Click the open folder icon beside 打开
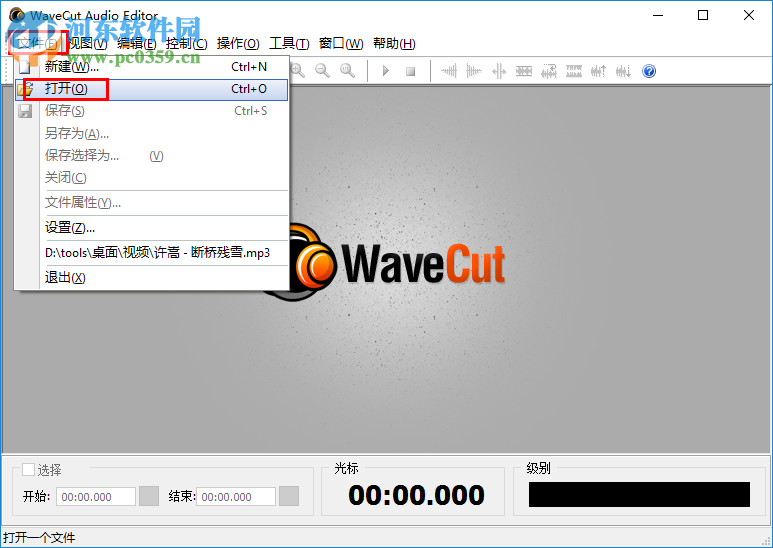 [25, 89]
